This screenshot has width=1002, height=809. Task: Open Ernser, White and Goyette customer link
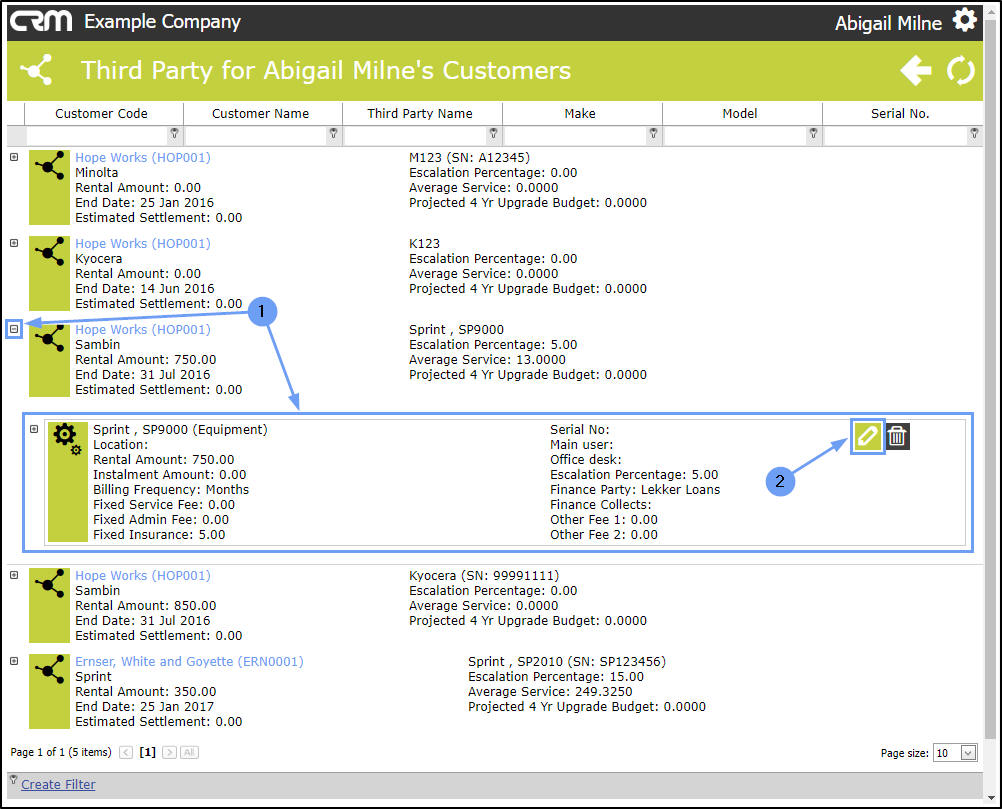(x=189, y=661)
